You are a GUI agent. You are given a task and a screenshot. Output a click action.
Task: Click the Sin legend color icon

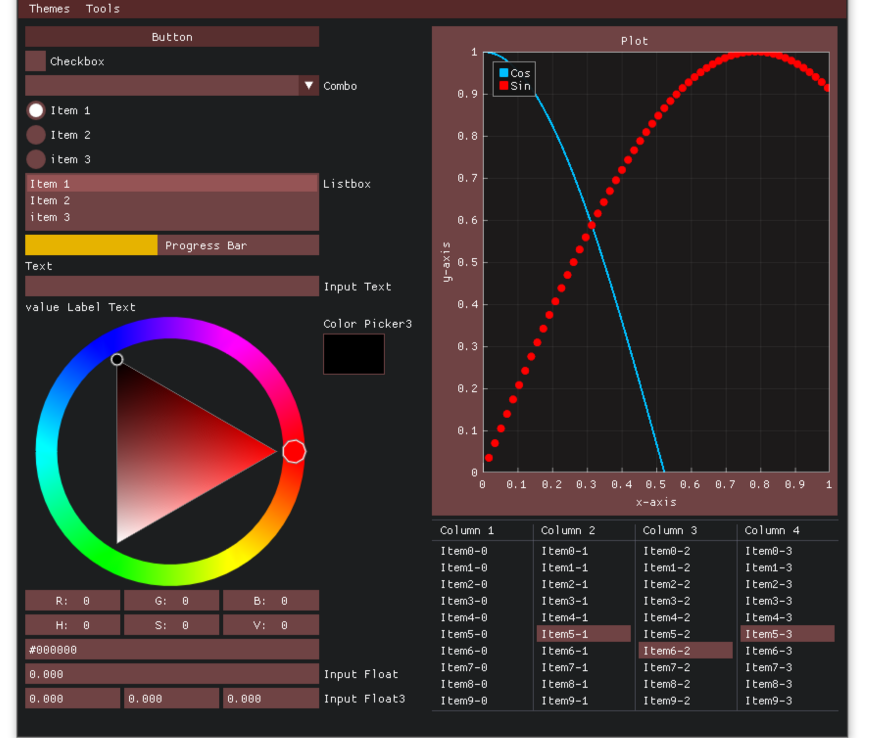point(504,86)
